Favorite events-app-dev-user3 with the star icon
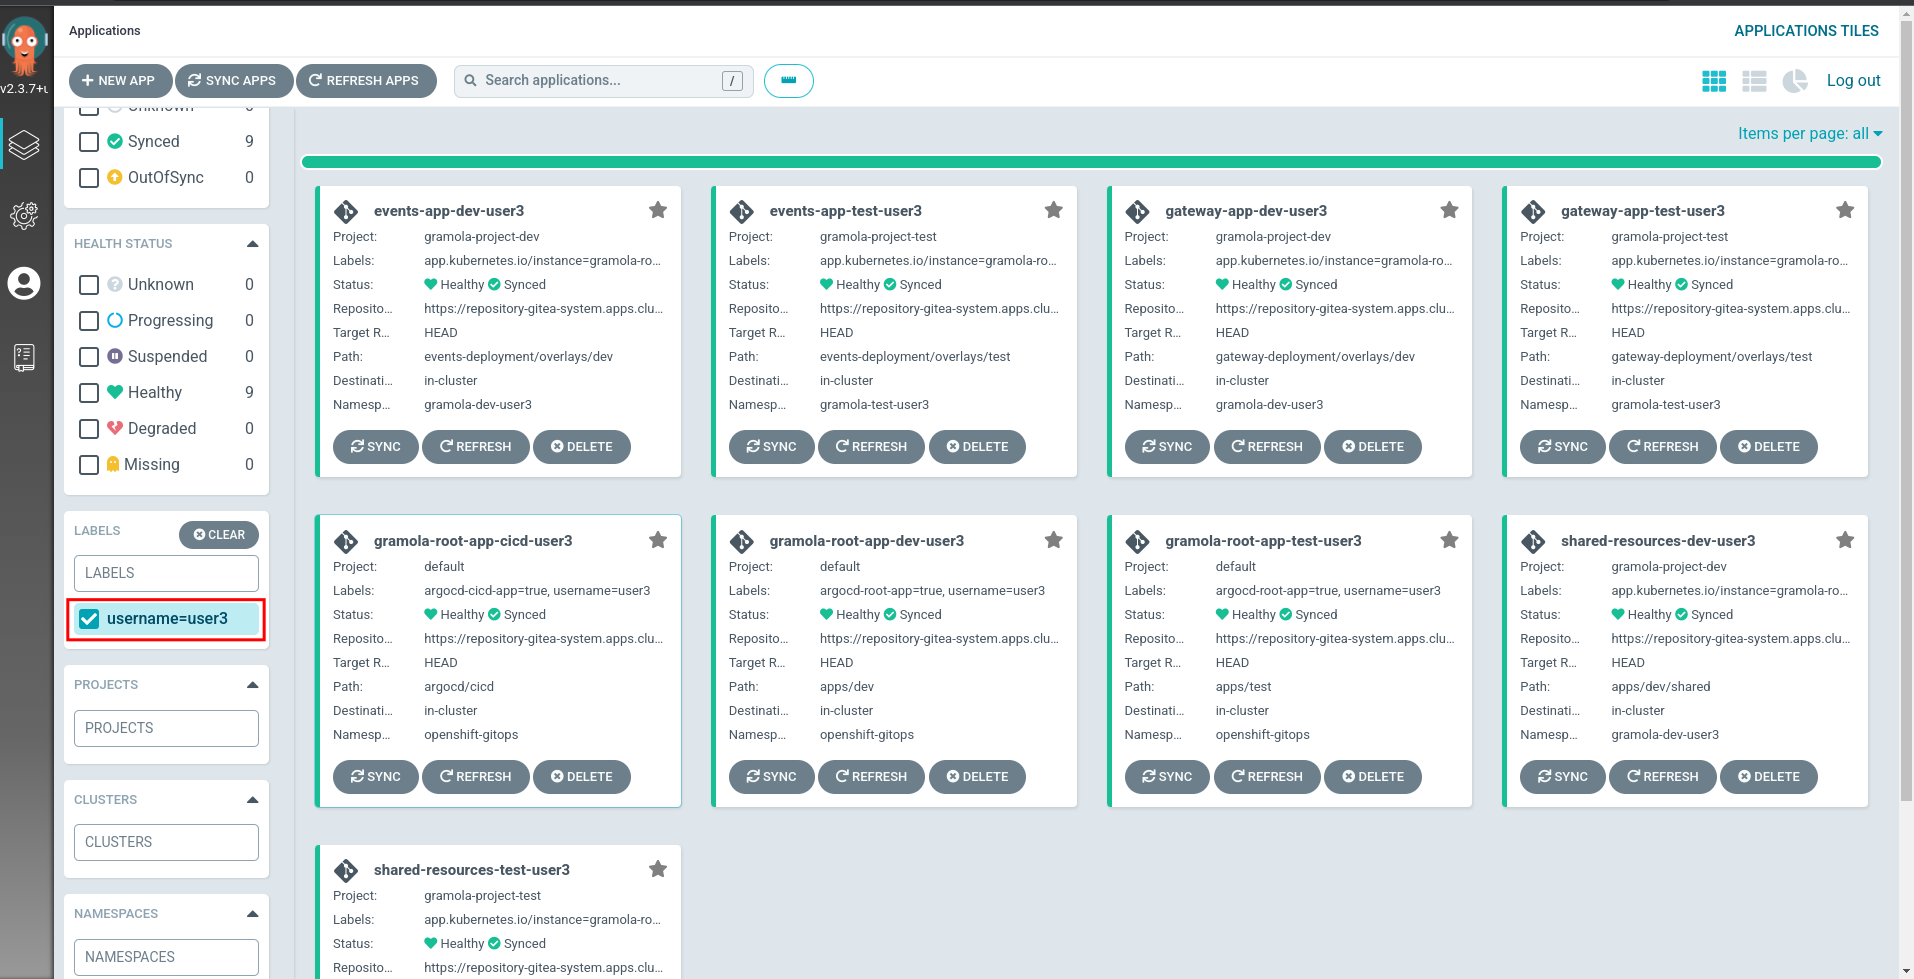Screen dimensions: 1914x979 pyautogui.click(x=658, y=210)
